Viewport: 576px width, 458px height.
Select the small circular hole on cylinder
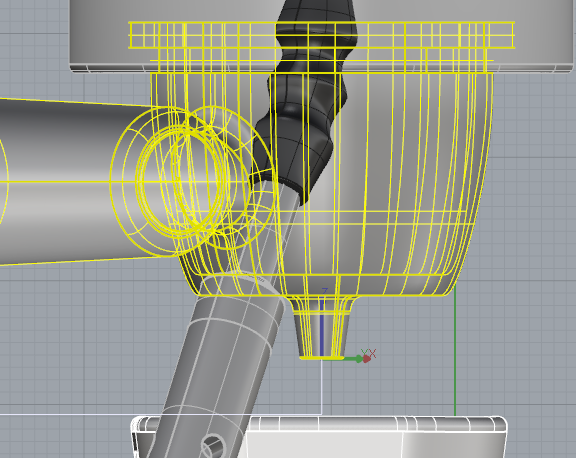[212, 445]
